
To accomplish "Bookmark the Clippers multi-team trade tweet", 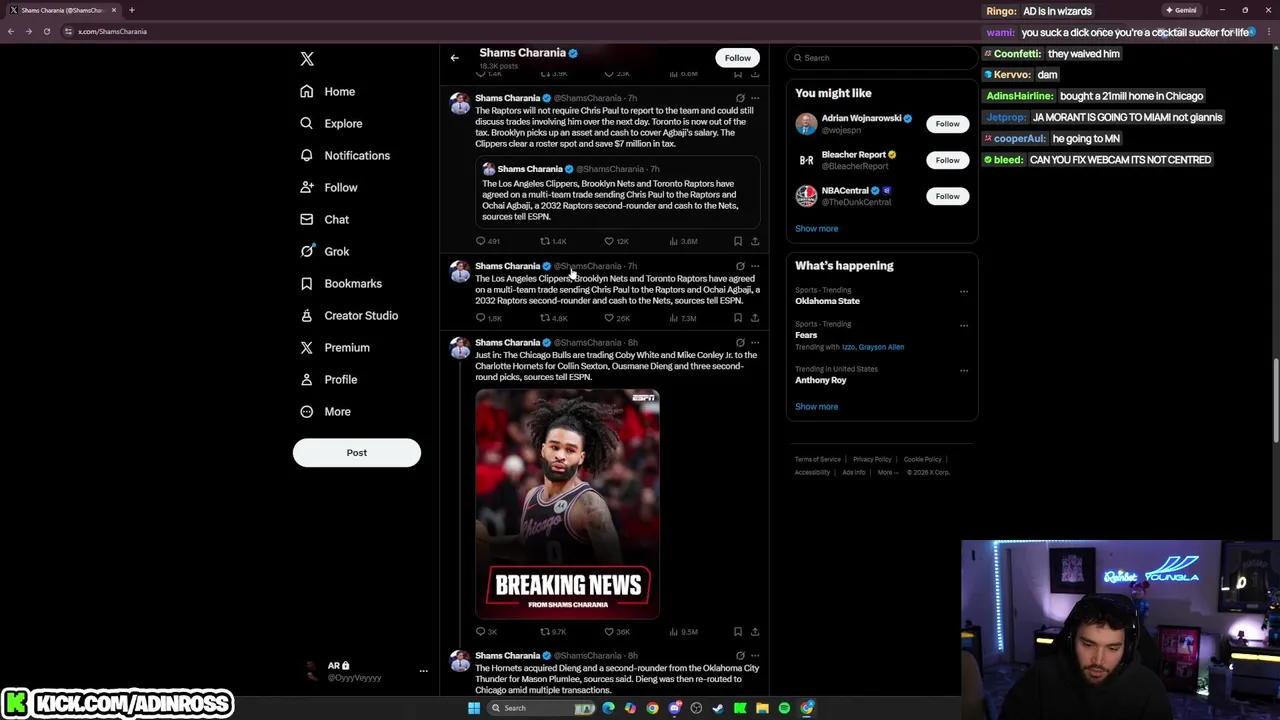I will point(738,318).
